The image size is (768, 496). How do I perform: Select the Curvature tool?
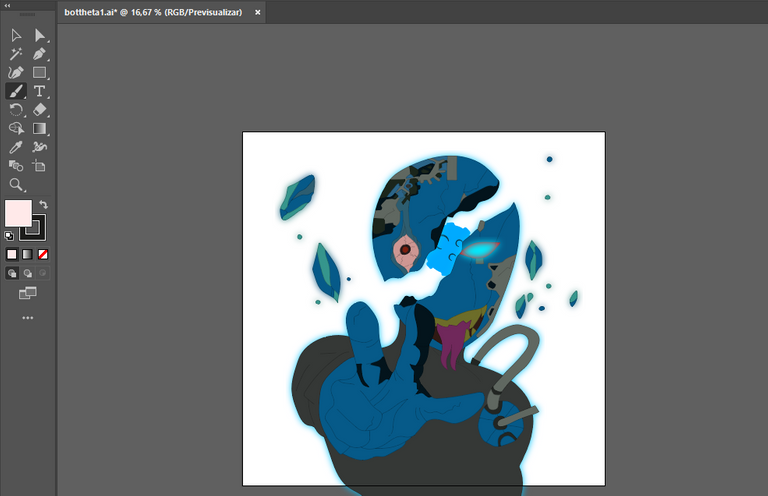pos(16,72)
